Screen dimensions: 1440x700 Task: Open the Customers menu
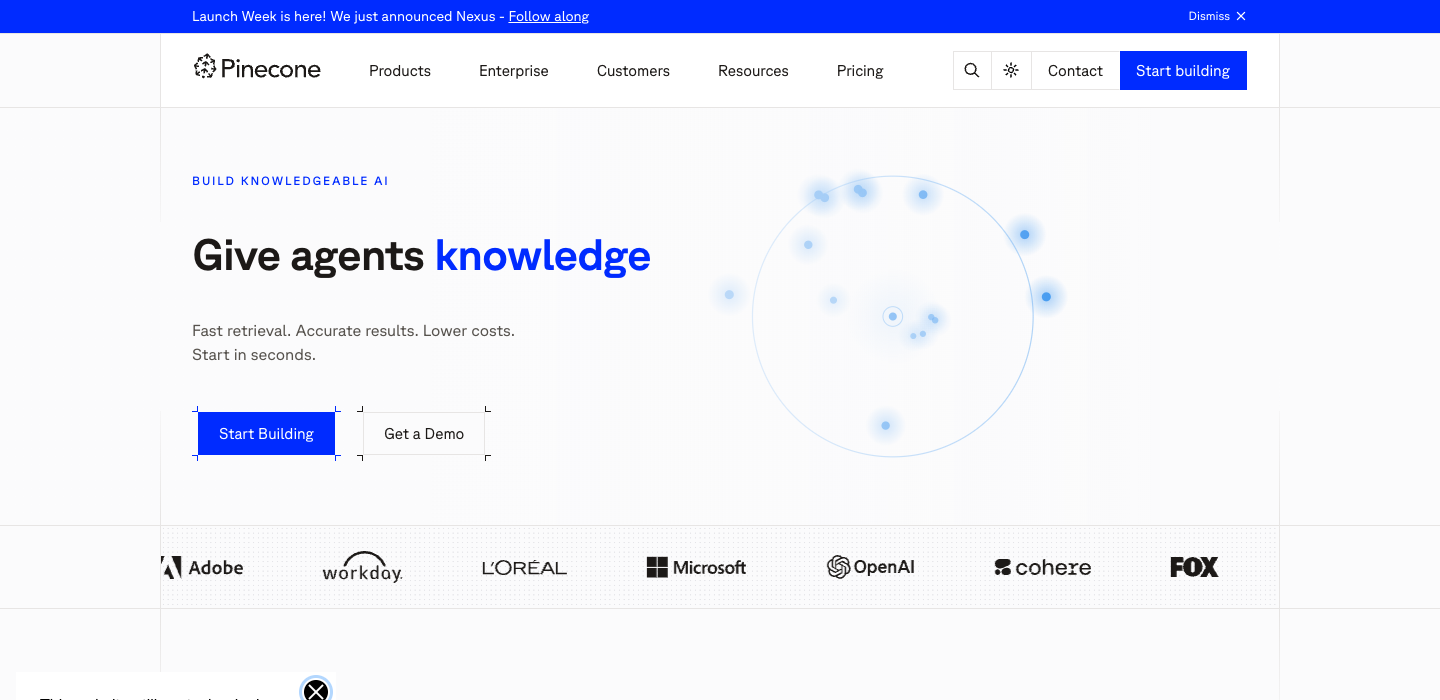[633, 71]
